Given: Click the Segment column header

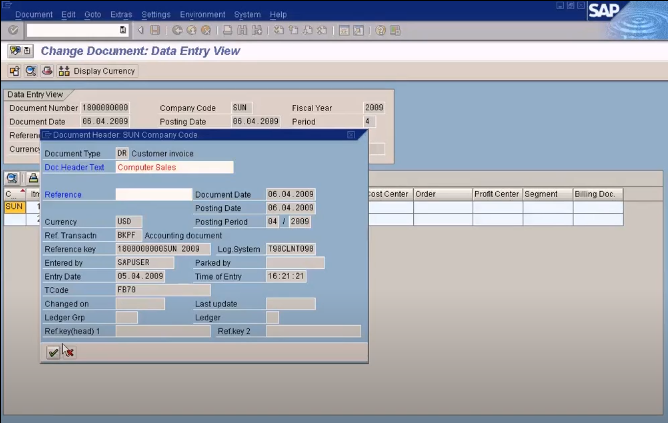Looking at the screenshot, I should [547, 194].
